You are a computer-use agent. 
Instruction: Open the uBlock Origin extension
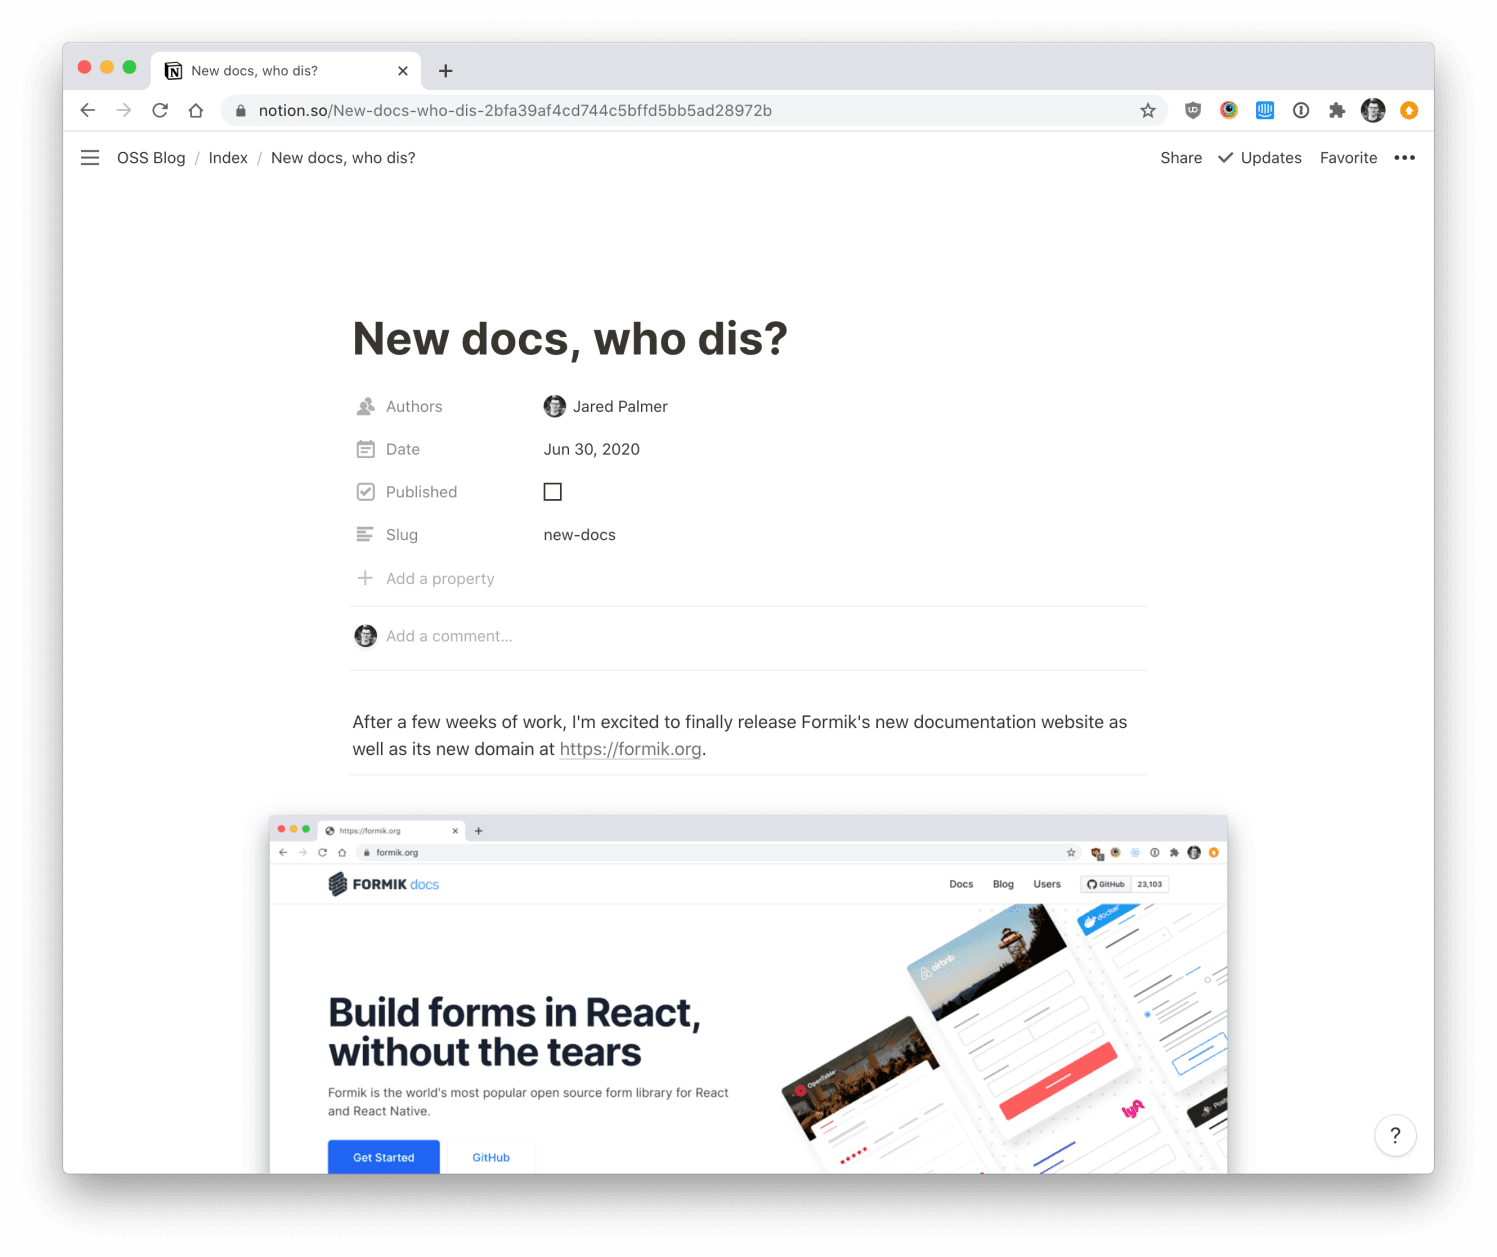point(1192,110)
